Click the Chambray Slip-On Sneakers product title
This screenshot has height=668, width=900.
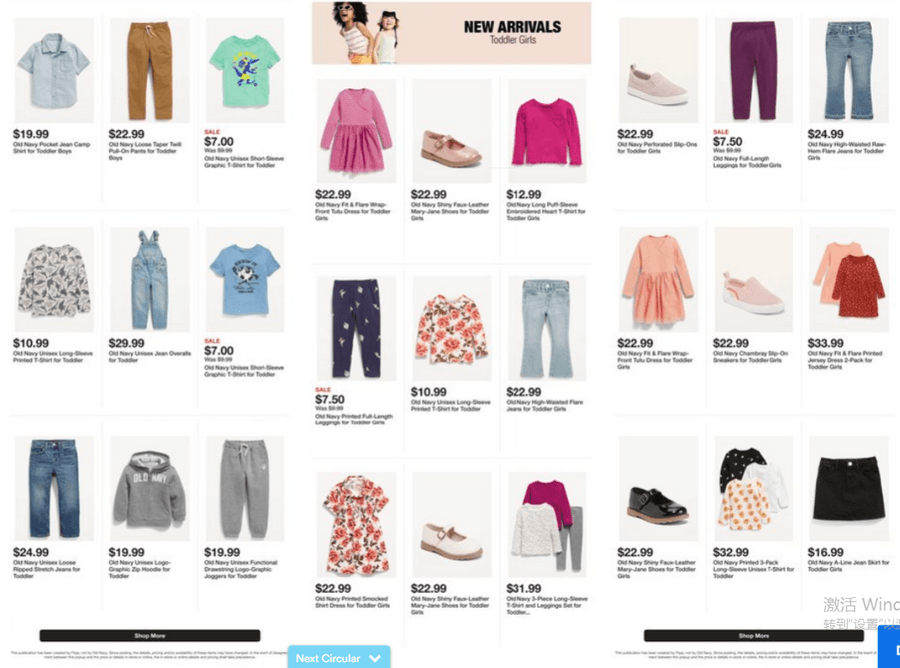750,357
